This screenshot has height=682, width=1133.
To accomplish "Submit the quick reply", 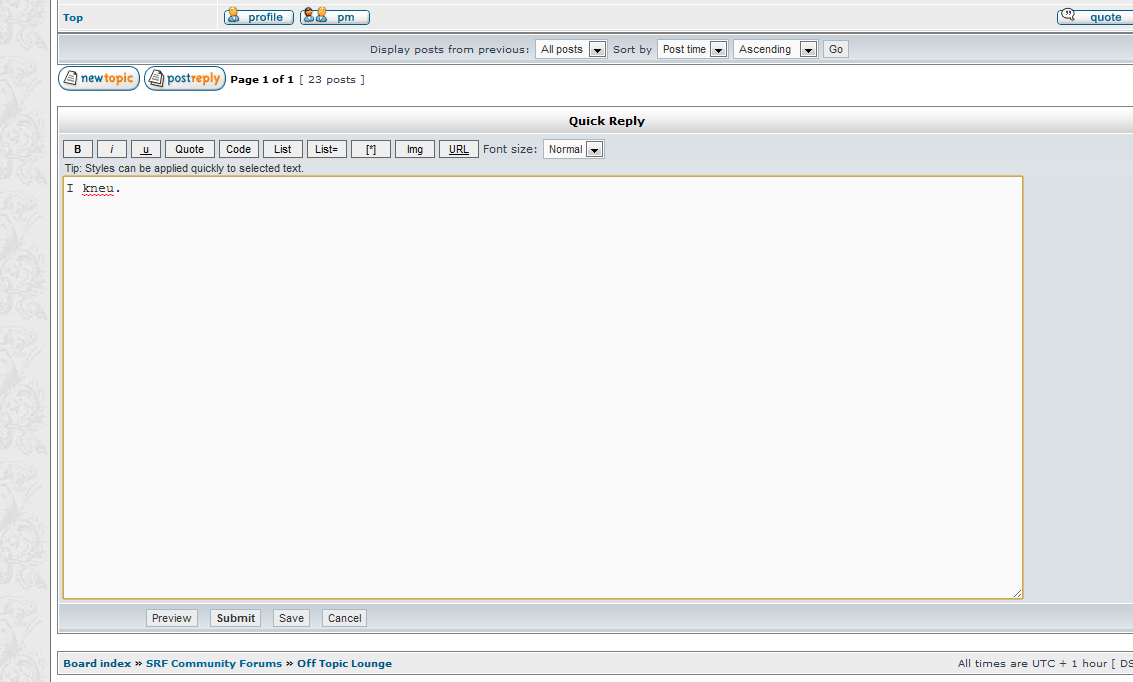I will tap(235, 618).
